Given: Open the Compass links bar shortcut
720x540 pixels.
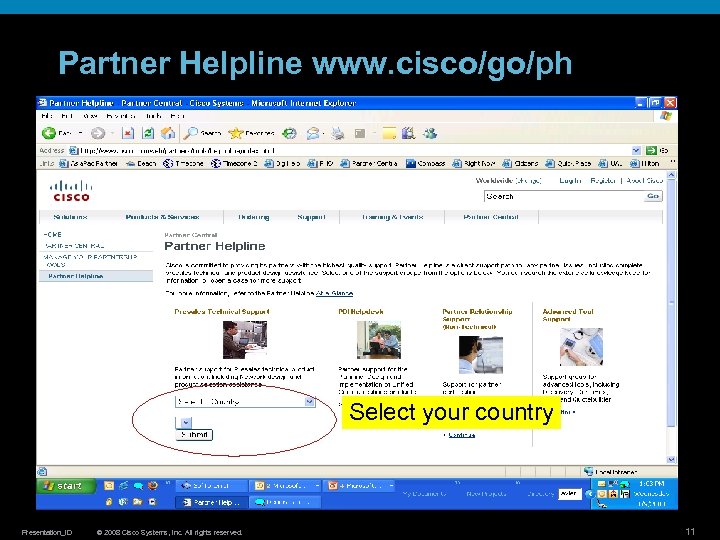Looking at the screenshot, I should click(426, 163).
